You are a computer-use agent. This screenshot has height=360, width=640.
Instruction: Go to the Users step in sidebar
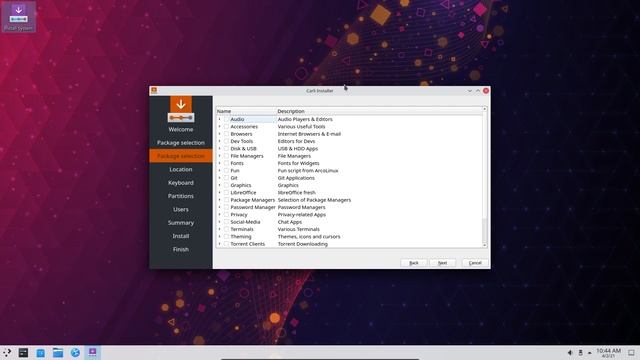(181, 209)
